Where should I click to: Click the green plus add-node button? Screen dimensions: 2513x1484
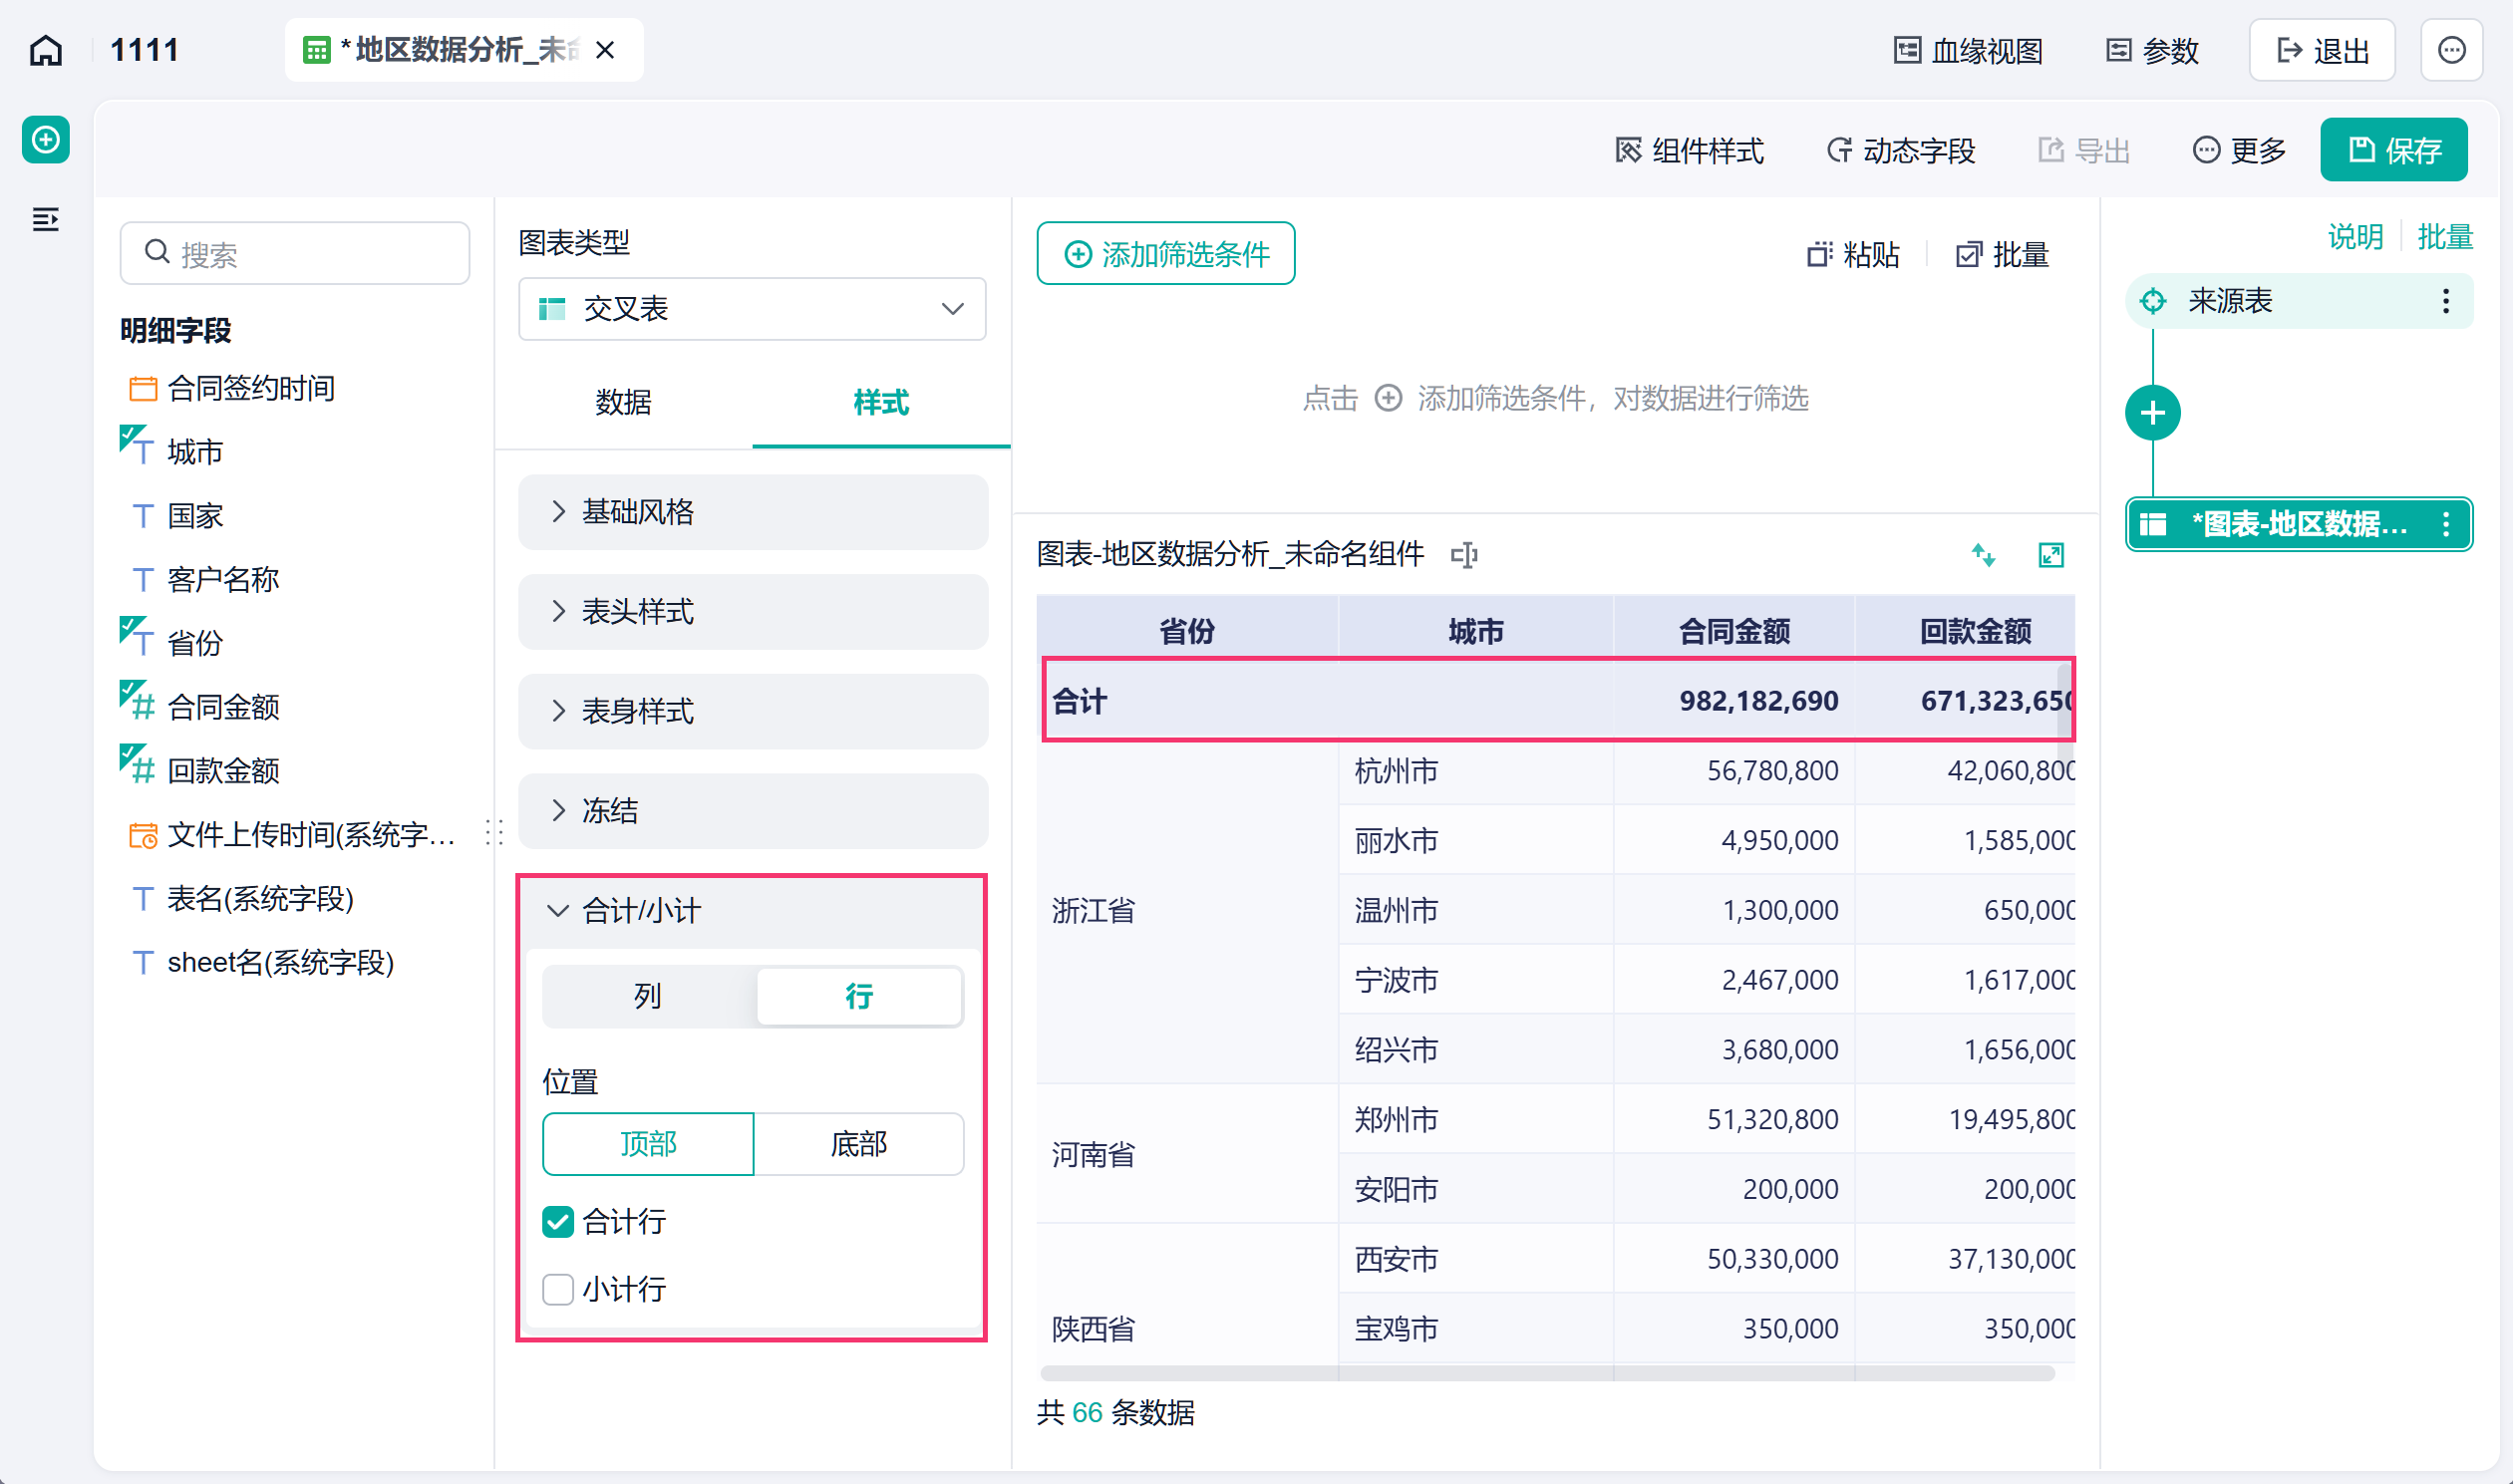click(x=2153, y=413)
